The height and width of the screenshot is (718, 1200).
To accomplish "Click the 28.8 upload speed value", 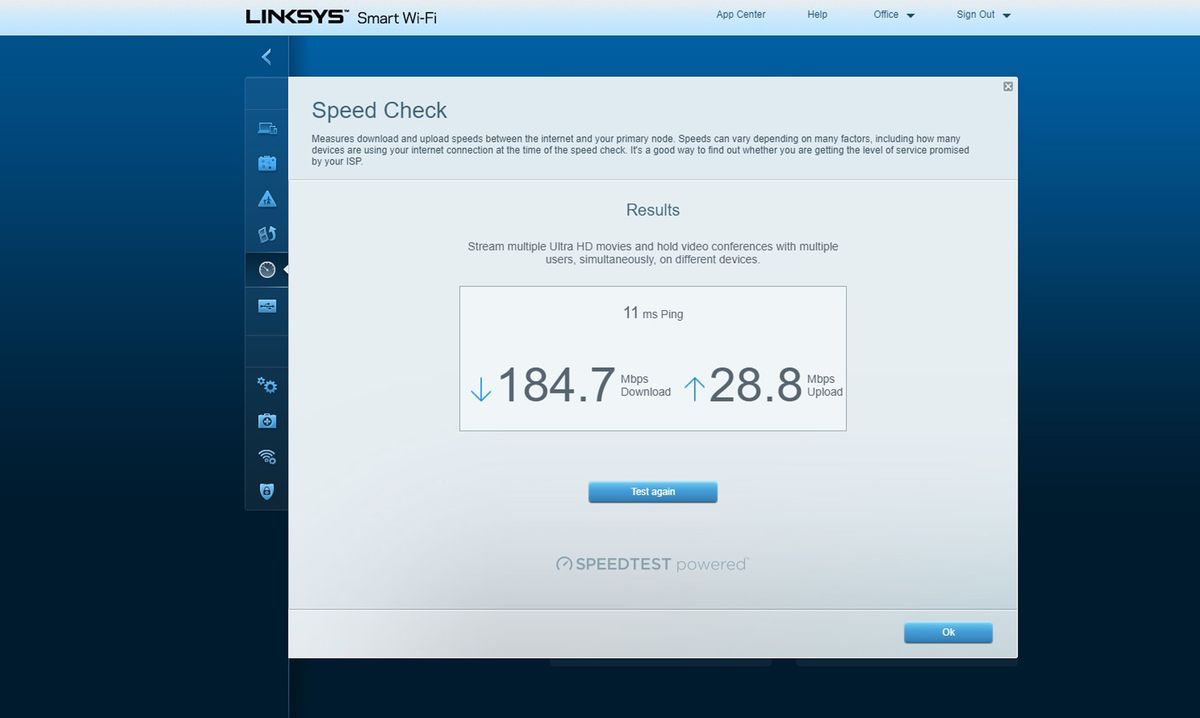I will 755,385.
